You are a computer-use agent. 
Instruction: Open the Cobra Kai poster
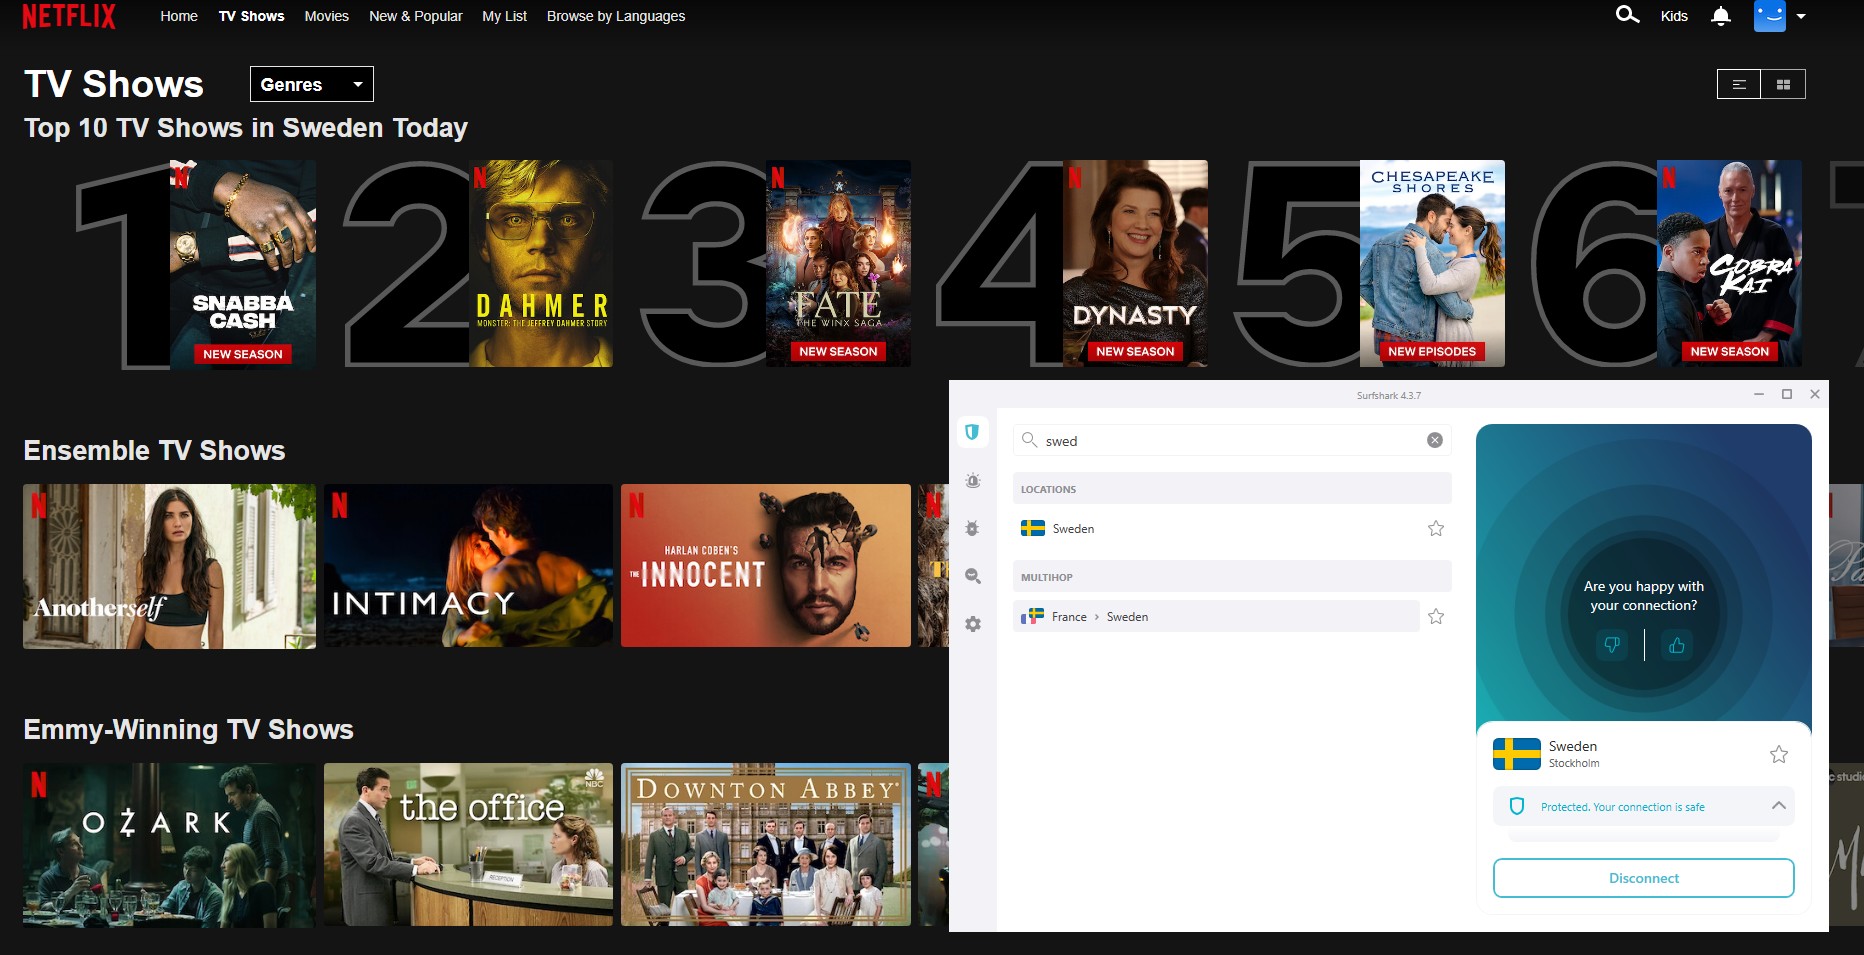pos(1730,264)
